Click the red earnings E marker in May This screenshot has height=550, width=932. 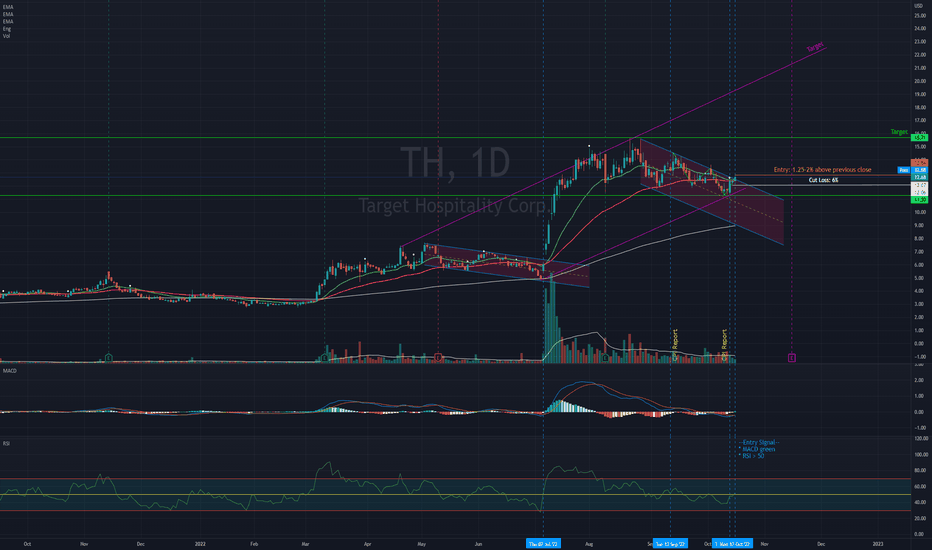pyautogui.click(x=438, y=357)
